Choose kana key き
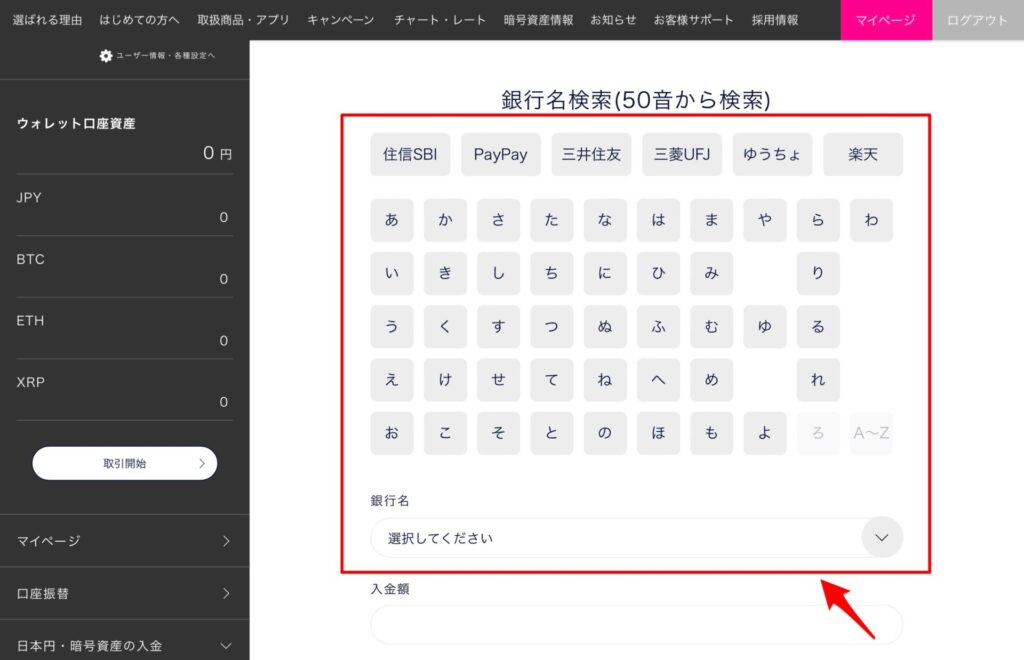This screenshot has height=660, width=1024. click(x=445, y=274)
